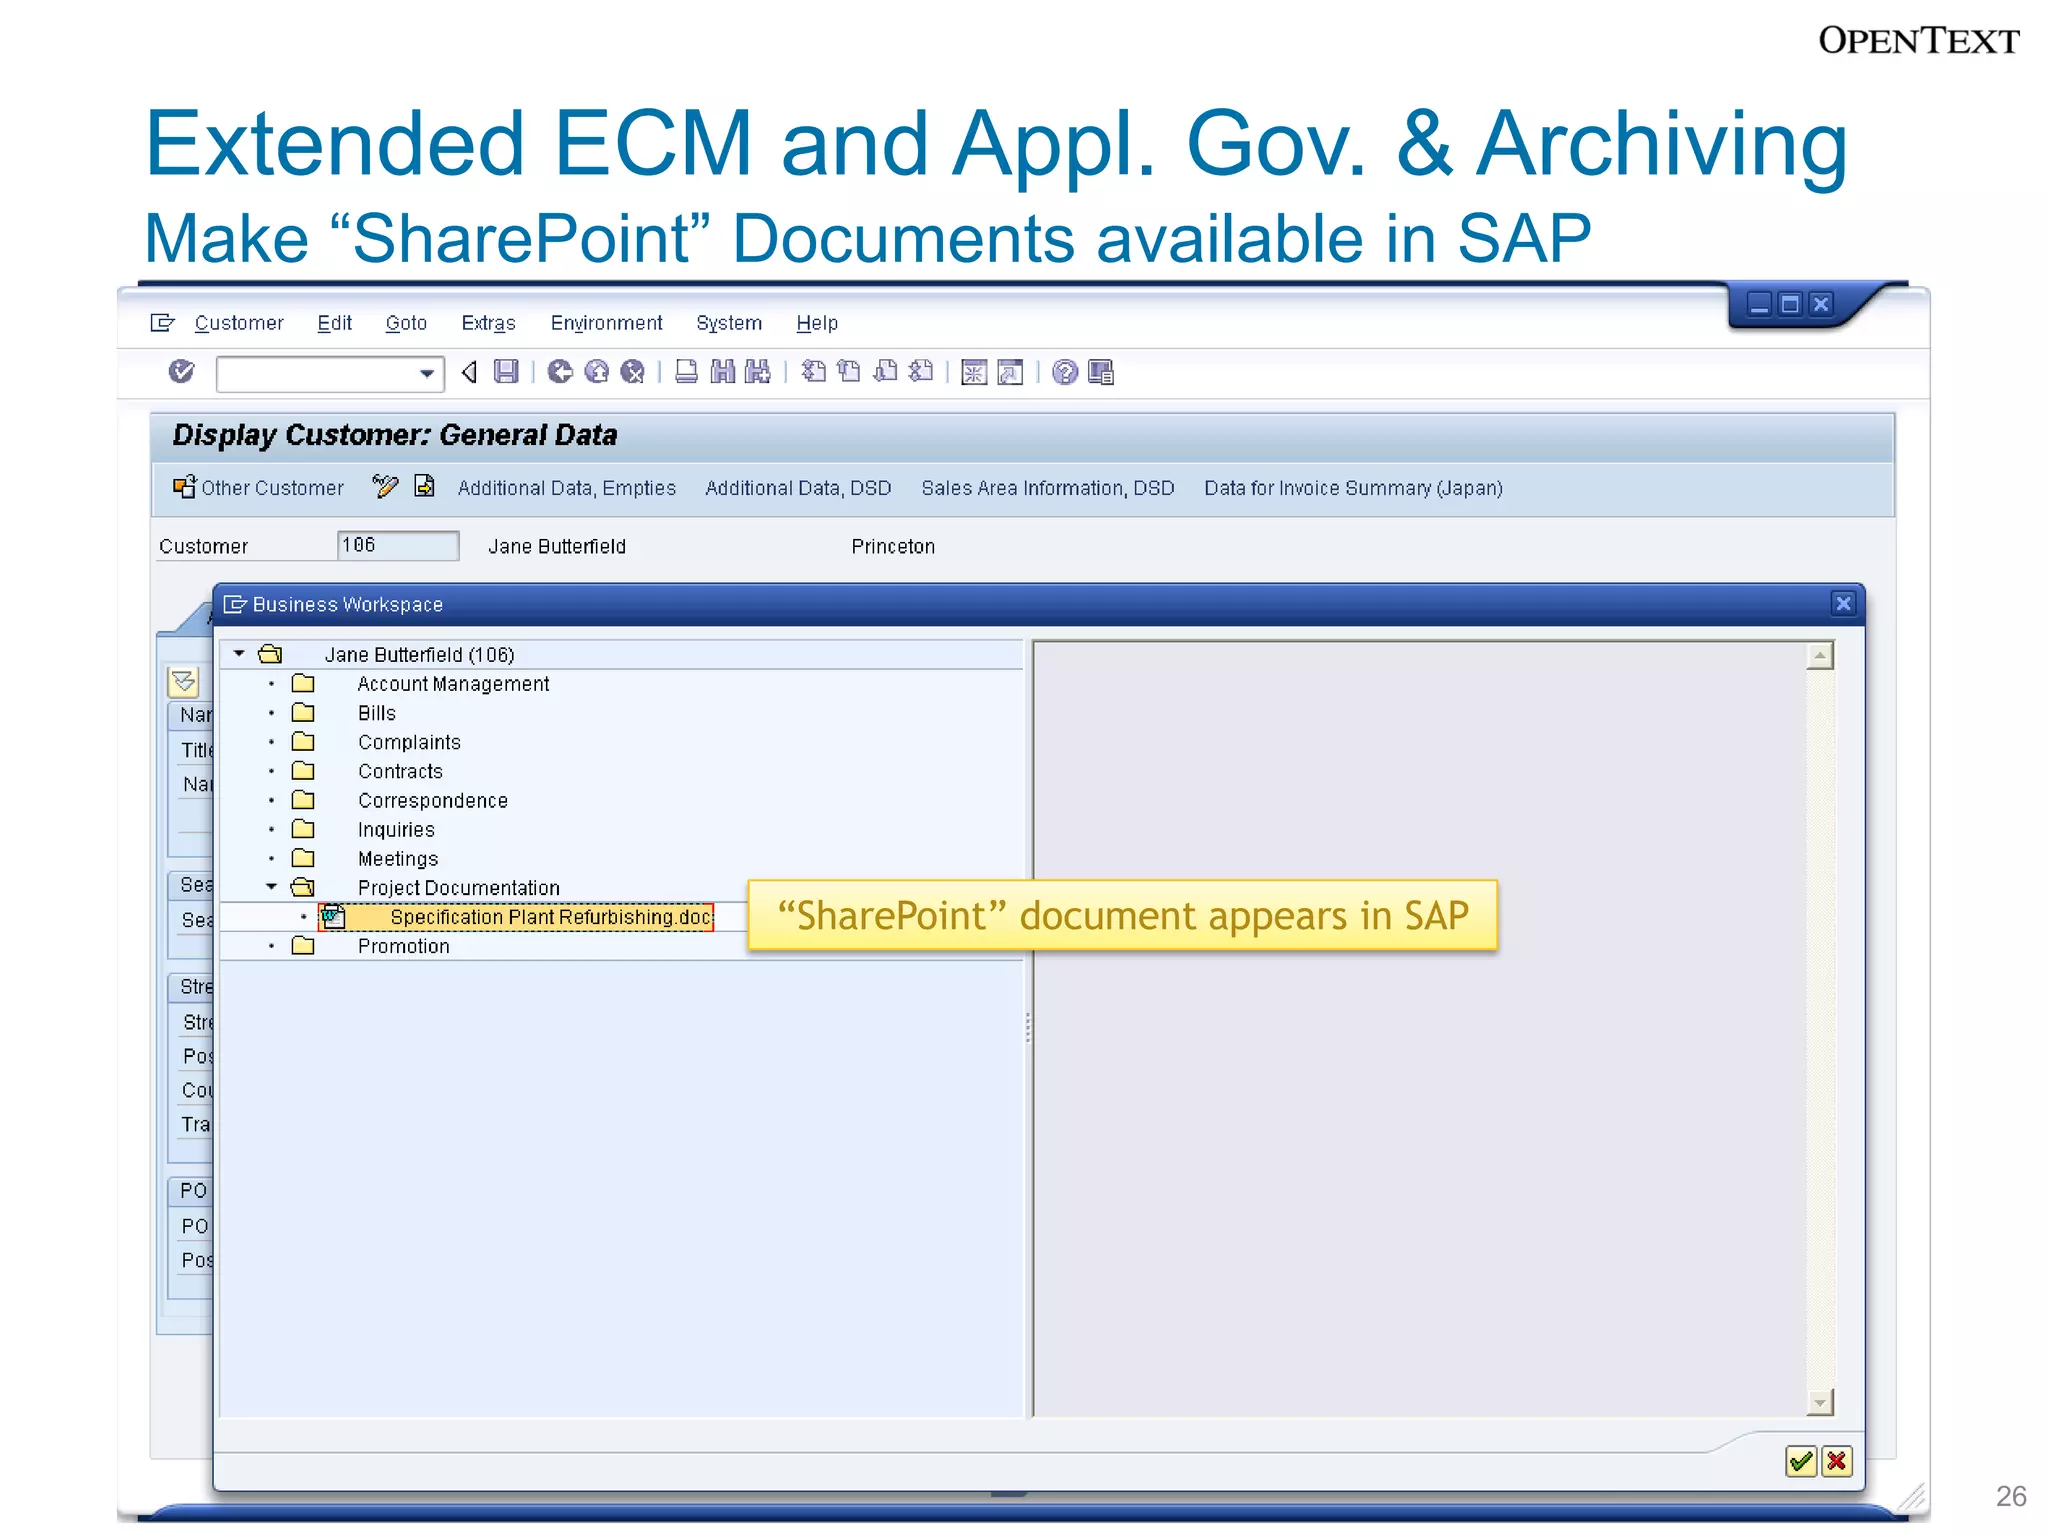This screenshot has width=2048, height=1536.
Task: Click the Word icon of Specification Plant Refurbishing
Action: click(x=333, y=916)
